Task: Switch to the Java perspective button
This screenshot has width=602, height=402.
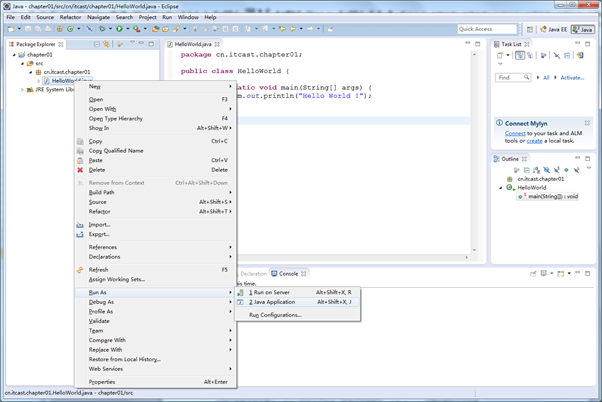Action: point(582,29)
